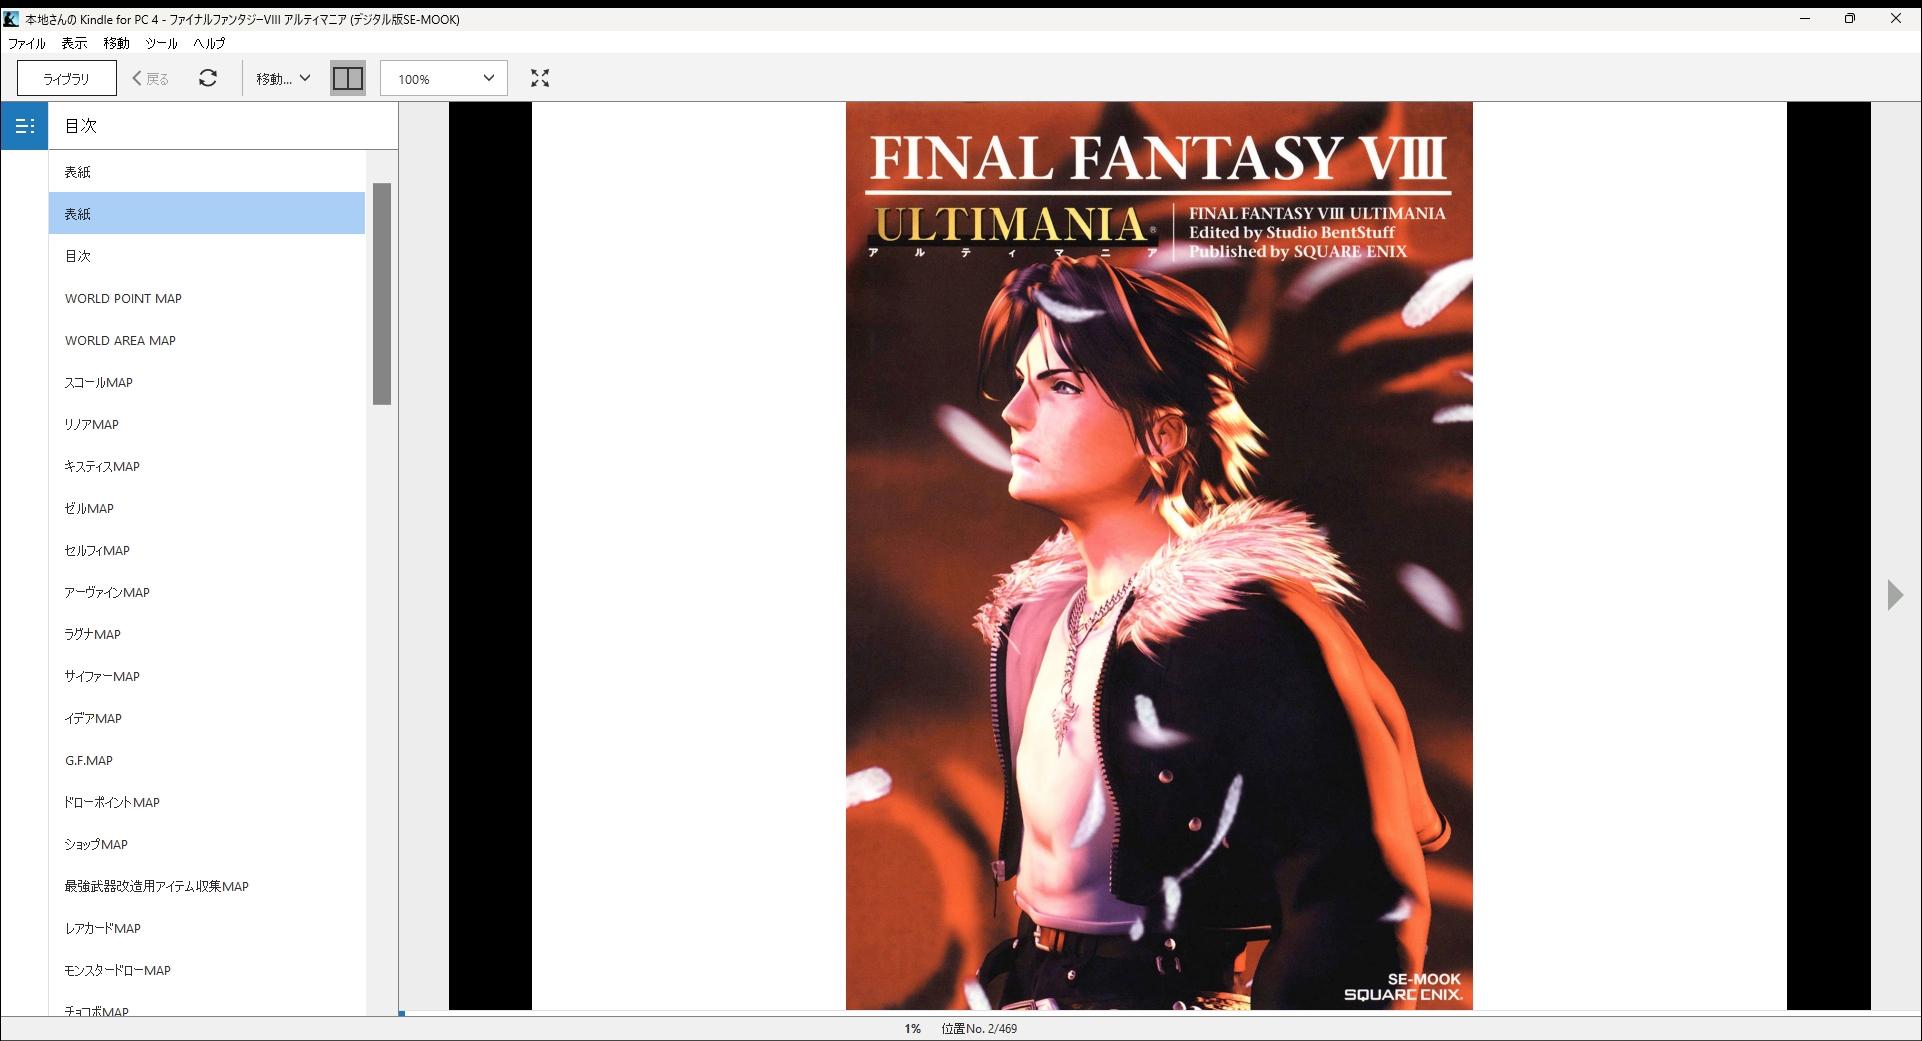Open セルフィMAP chapter
This screenshot has height=1041, width=1922.
[207, 550]
